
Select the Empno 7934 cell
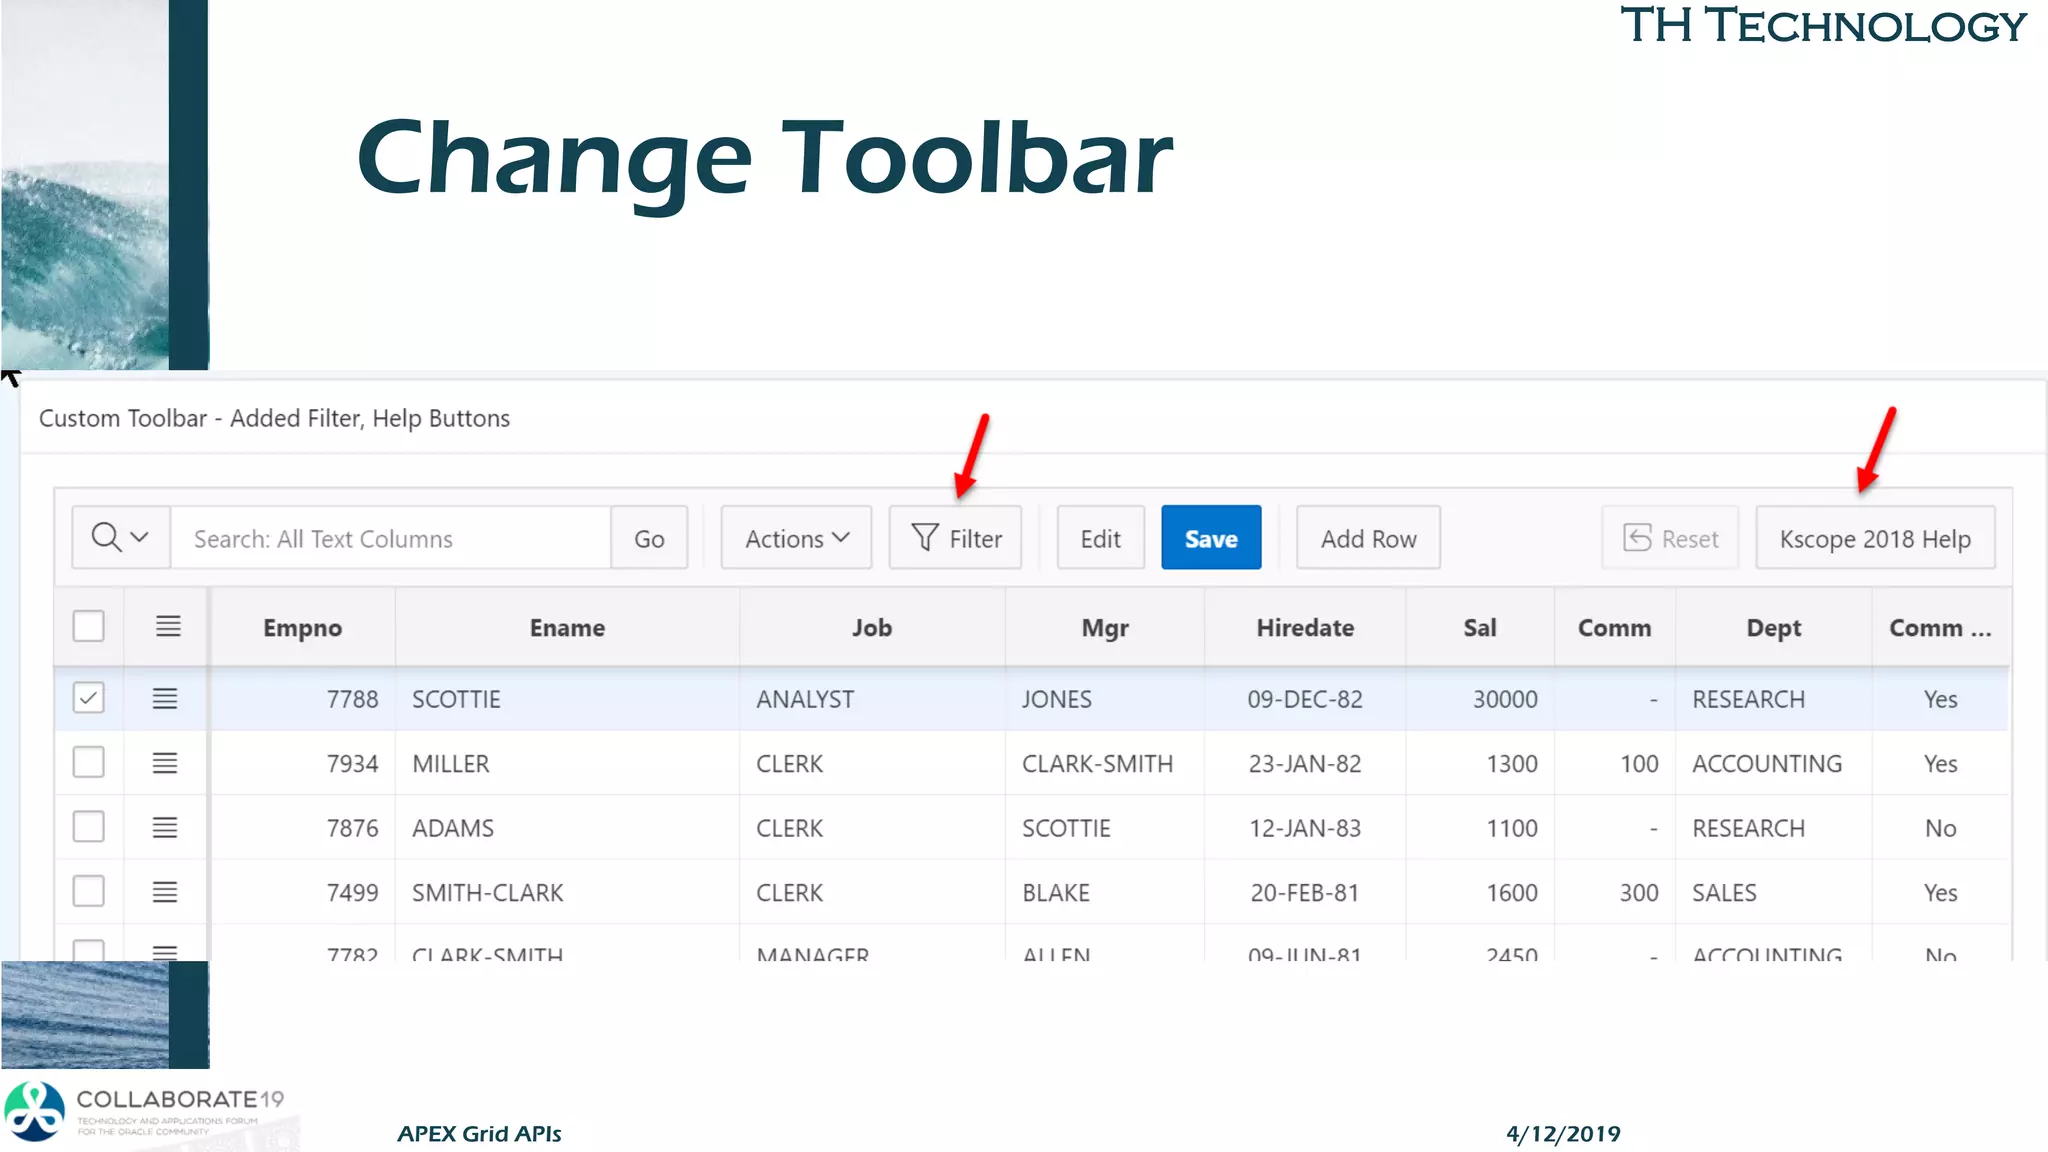pyautogui.click(x=303, y=763)
